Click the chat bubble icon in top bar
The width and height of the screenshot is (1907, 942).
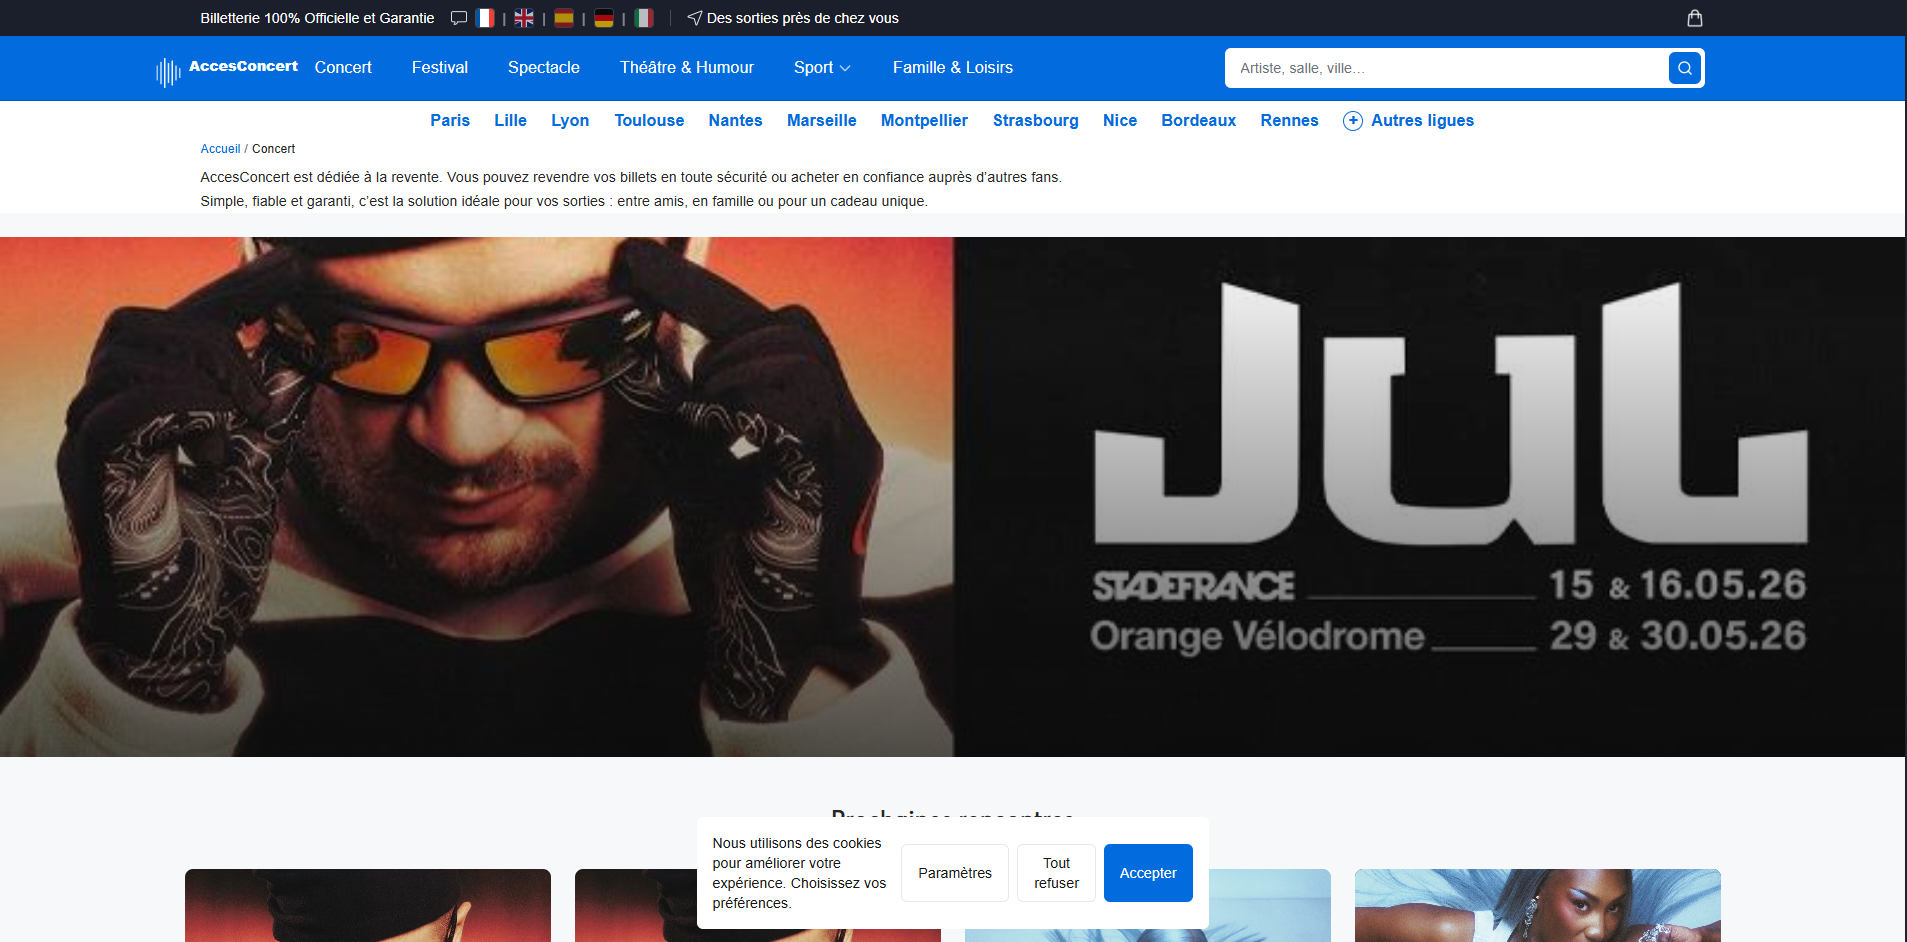tap(459, 18)
